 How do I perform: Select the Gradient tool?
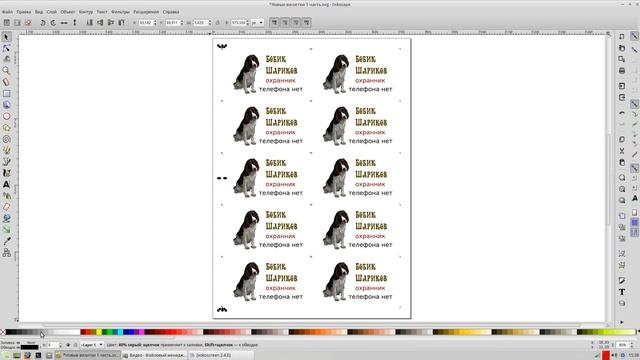pyautogui.click(x=6, y=230)
